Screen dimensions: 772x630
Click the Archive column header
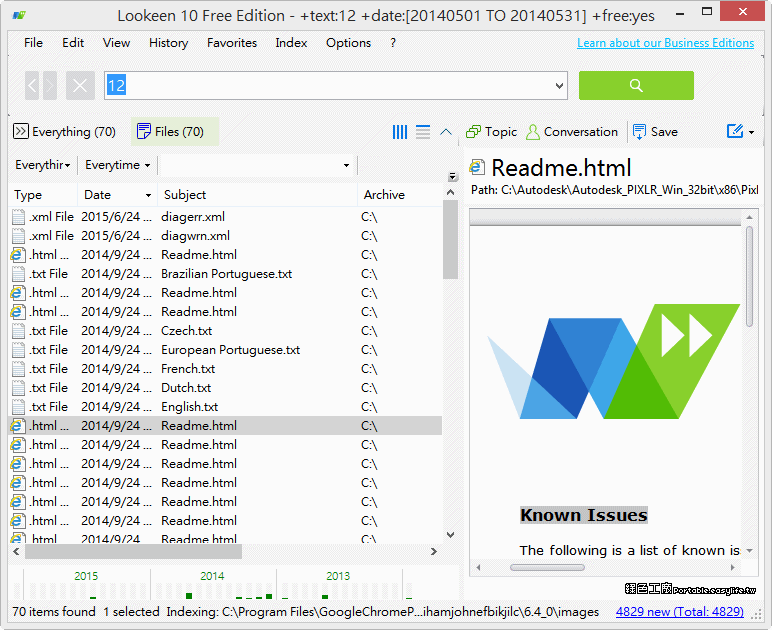click(x=399, y=195)
